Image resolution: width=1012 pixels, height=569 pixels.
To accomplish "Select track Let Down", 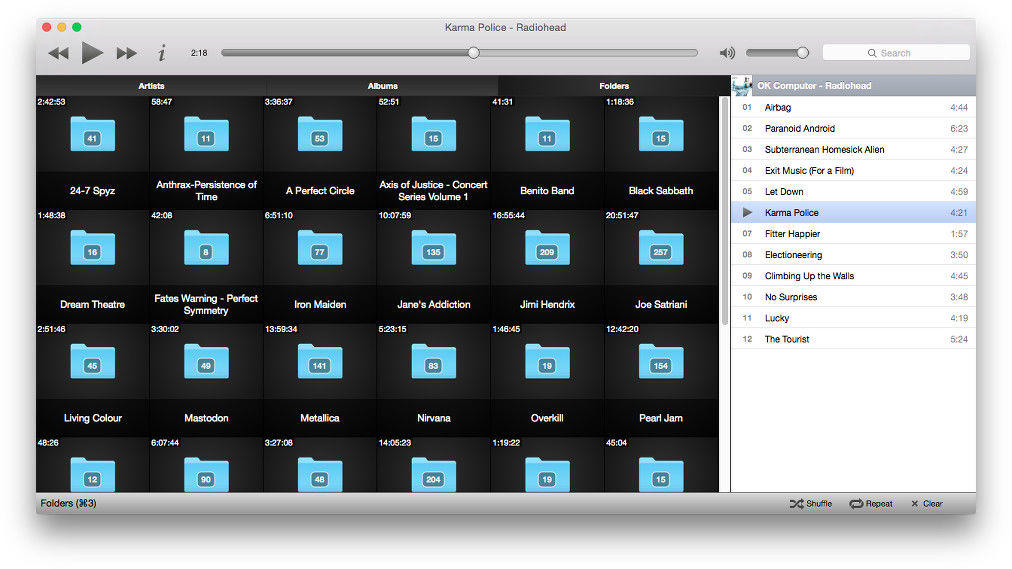I will click(853, 192).
